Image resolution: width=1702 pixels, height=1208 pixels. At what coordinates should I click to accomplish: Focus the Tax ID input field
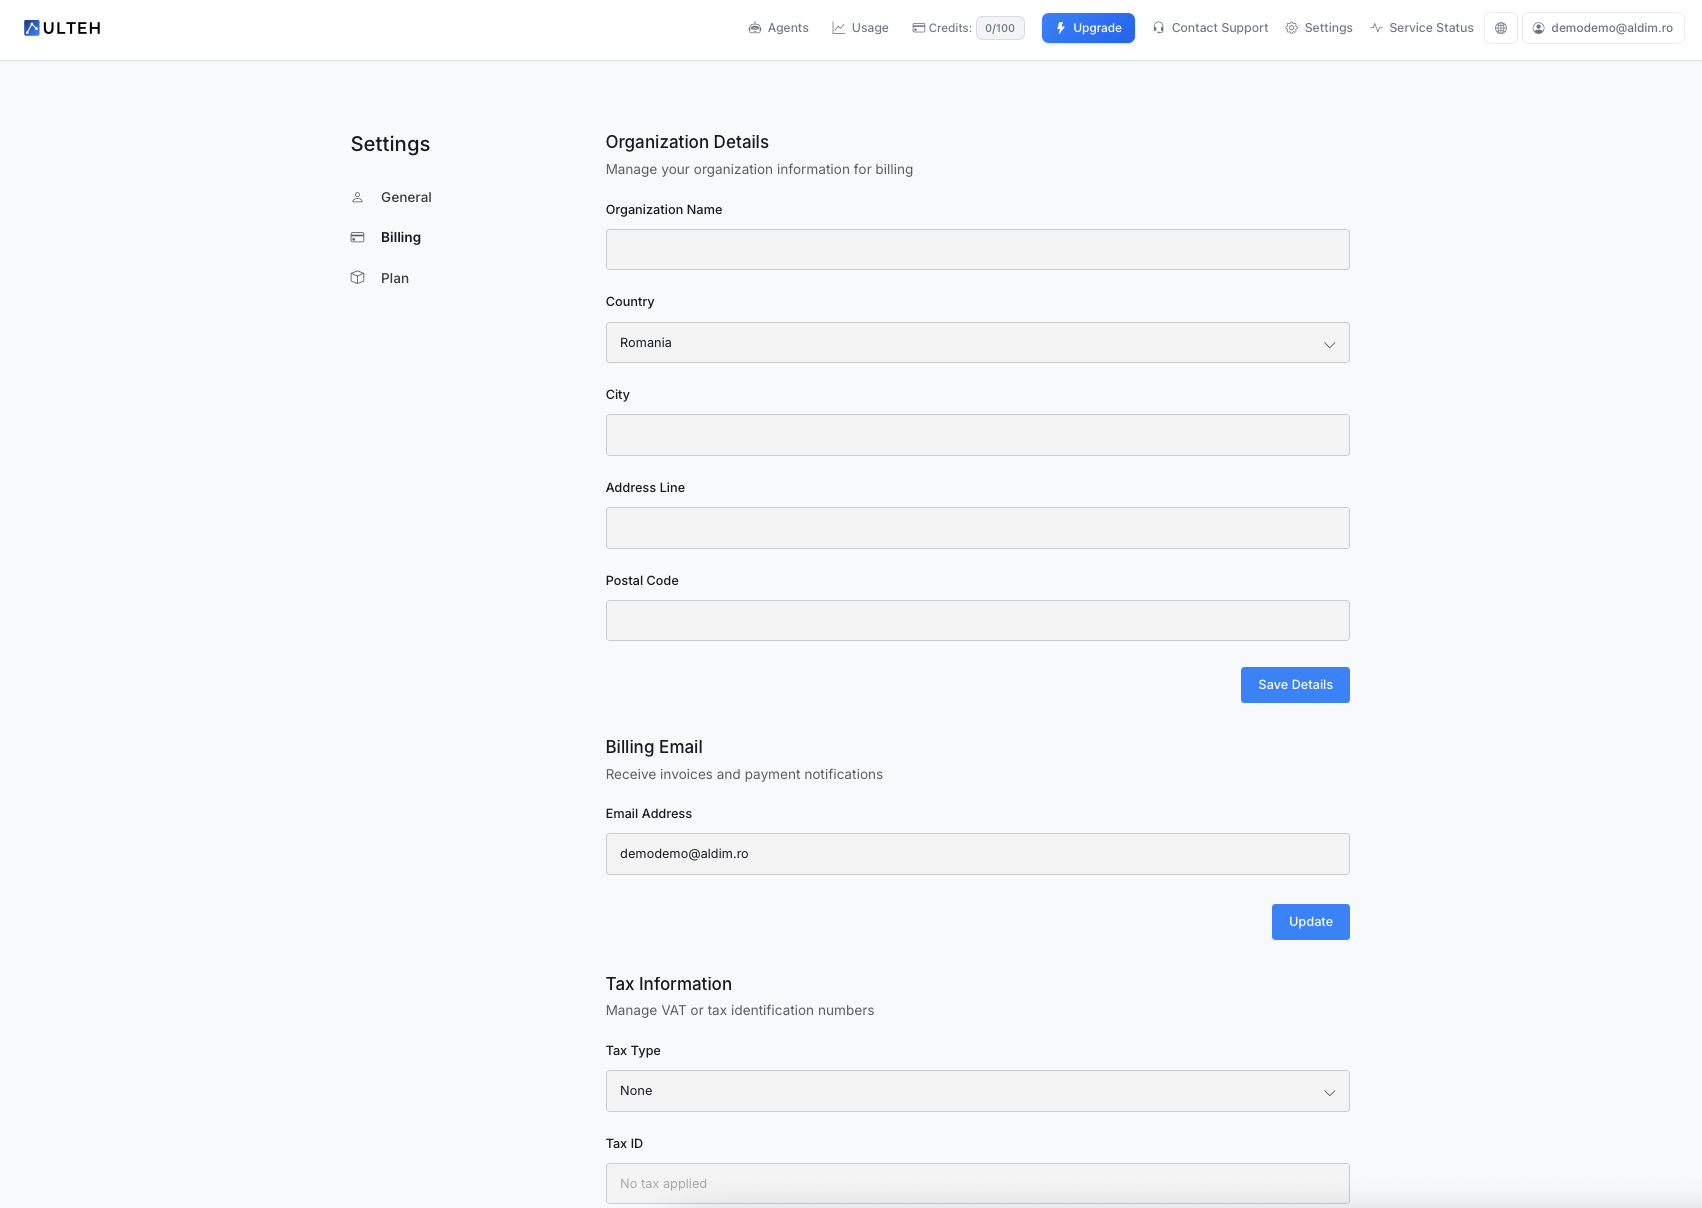pos(977,1183)
